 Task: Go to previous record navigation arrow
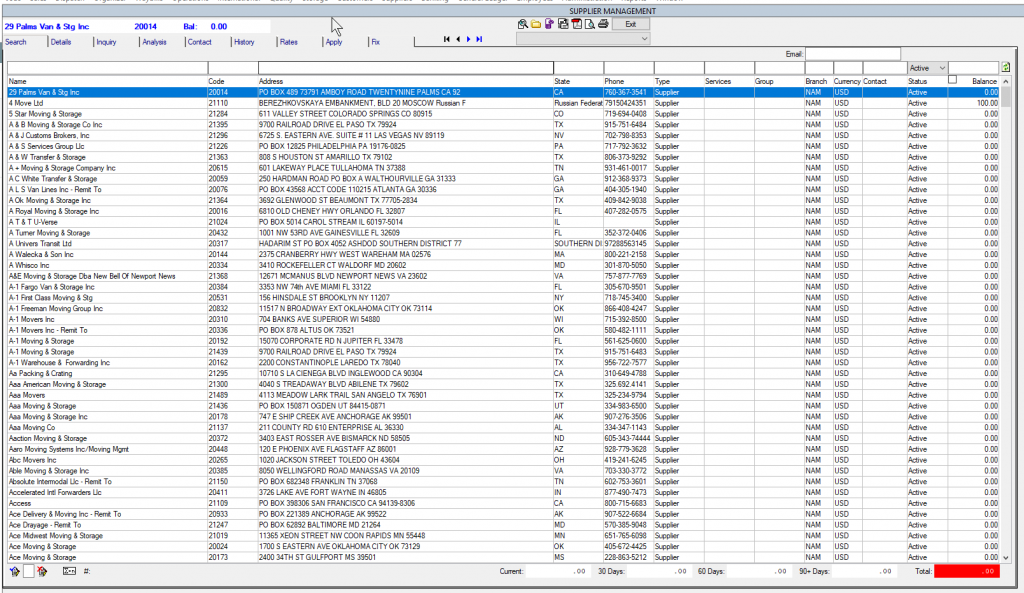pyautogui.click(x=458, y=39)
